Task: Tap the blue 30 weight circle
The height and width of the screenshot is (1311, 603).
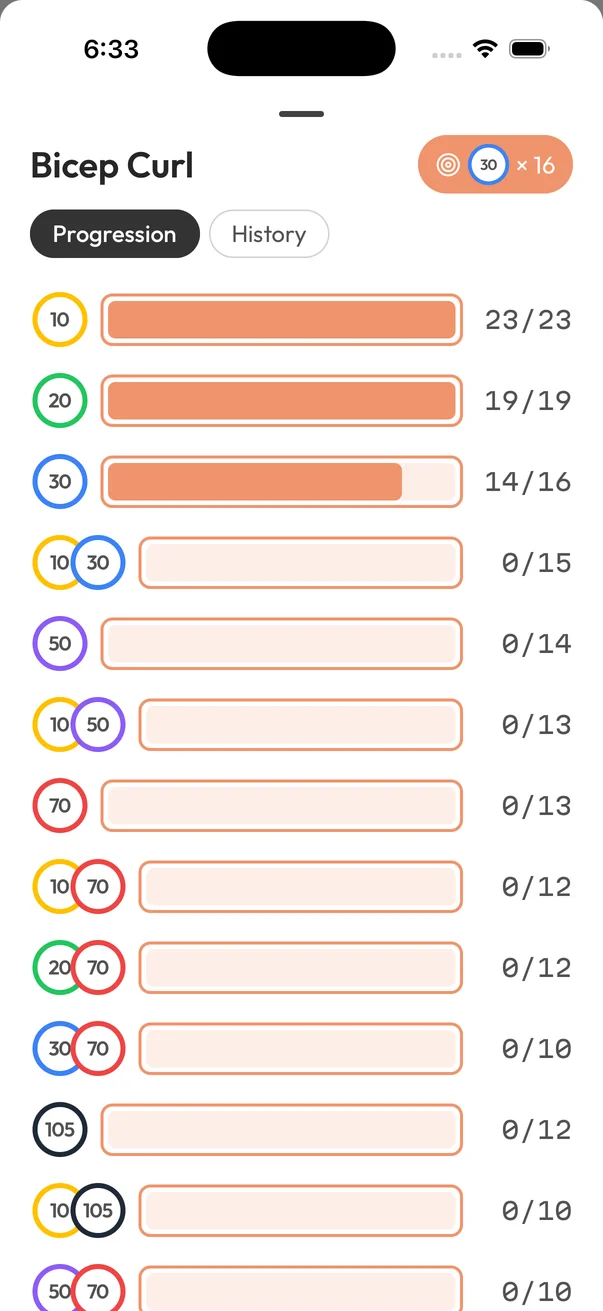Action: 60,481
